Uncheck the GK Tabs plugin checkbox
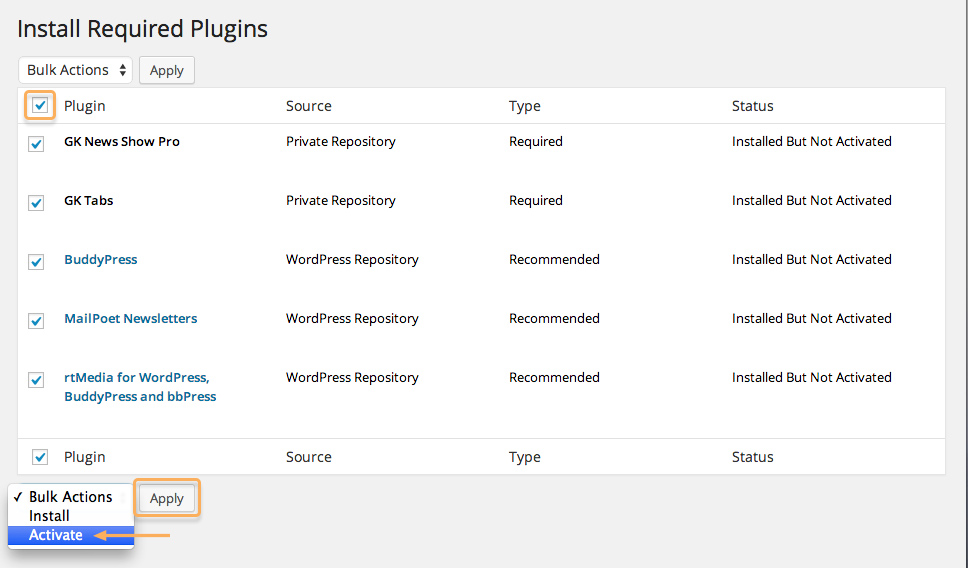Image resolution: width=968 pixels, height=568 pixels. [x=36, y=203]
